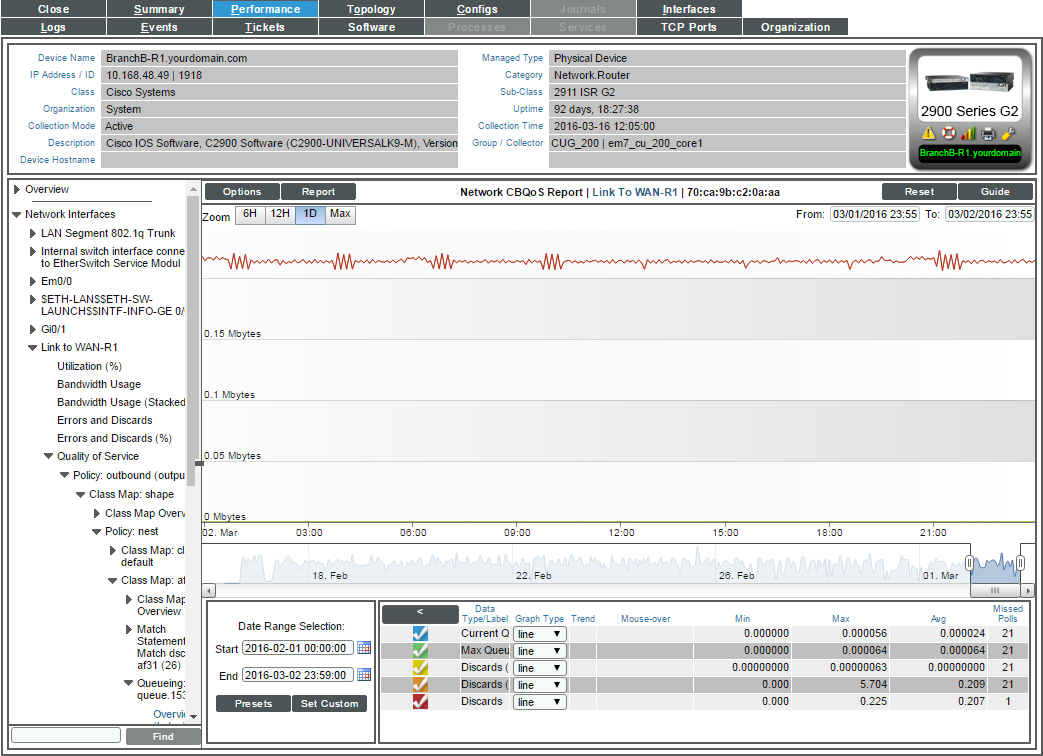Toggle the orange Discards series checkbox
1043x756 pixels.
click(x=420, y=684)
